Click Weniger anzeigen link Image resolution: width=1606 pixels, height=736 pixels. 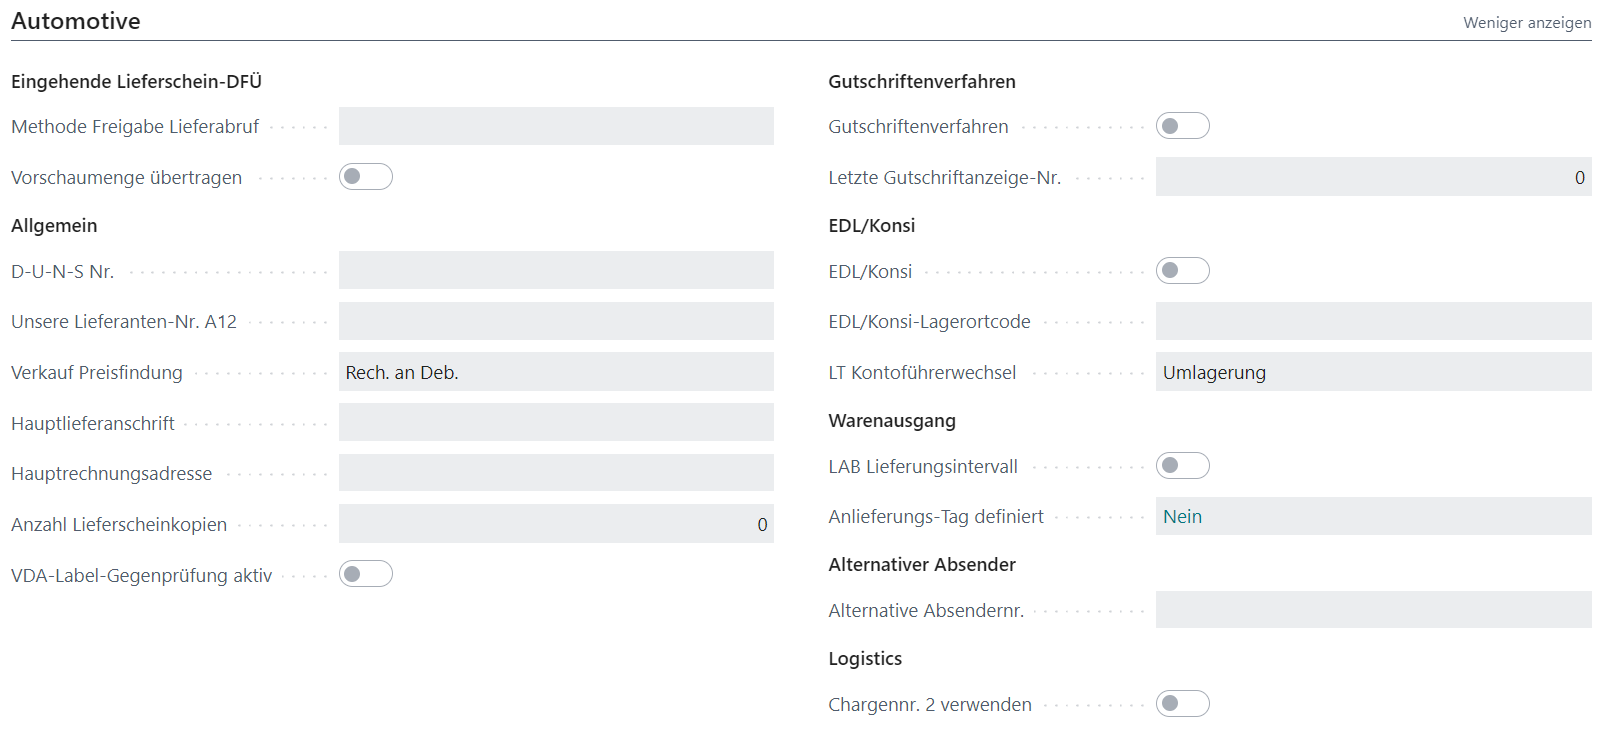tap(1526, 22)
